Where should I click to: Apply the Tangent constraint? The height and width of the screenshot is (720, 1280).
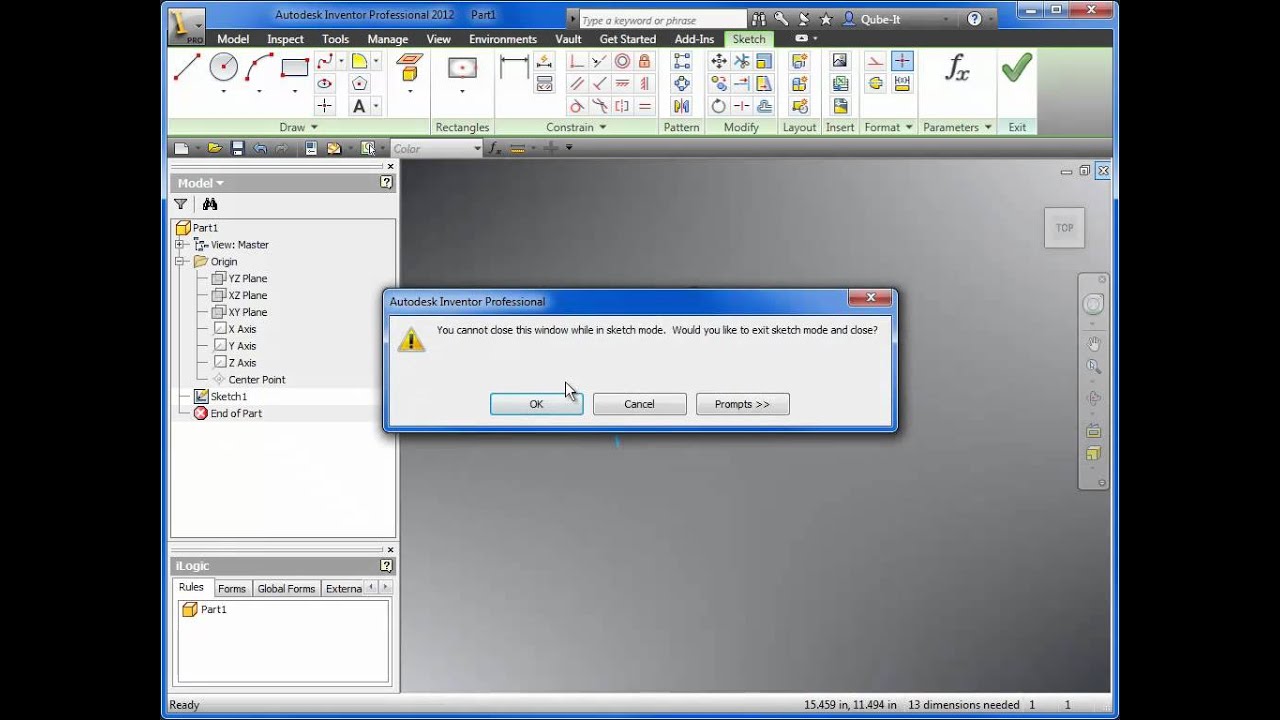tap(577, 106)
